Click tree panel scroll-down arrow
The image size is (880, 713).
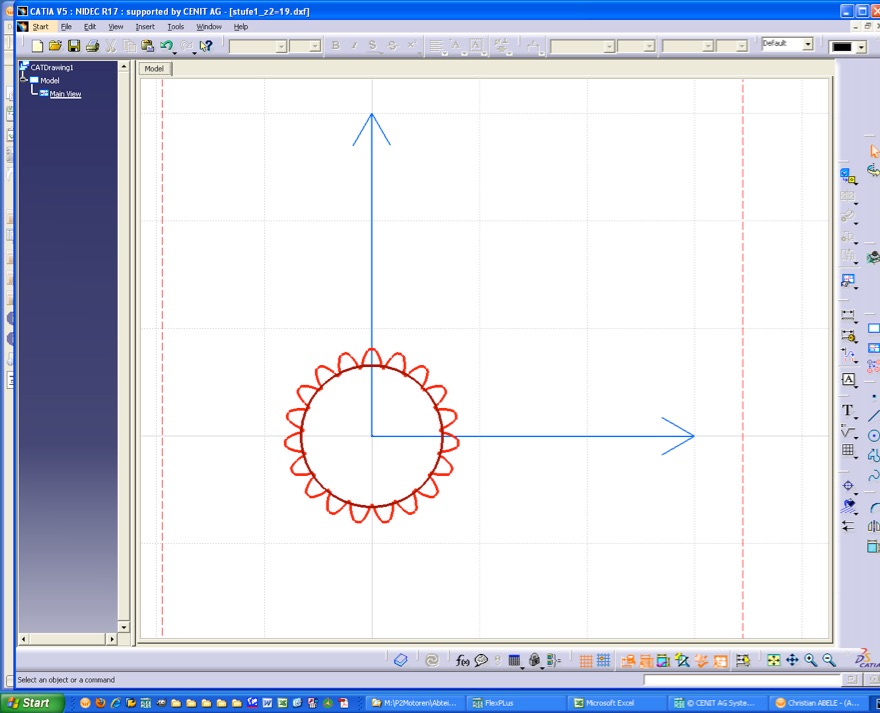[123, 627]
